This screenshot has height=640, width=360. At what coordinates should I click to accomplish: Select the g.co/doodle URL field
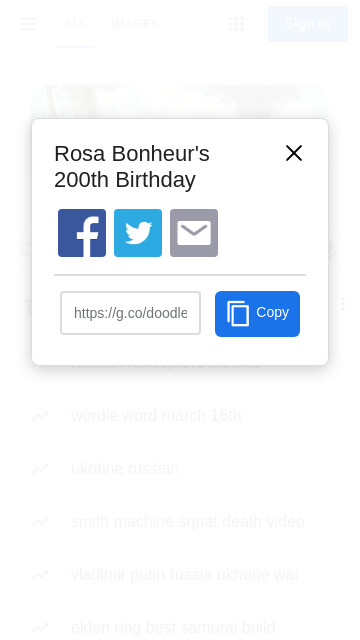click(x=131, y=313)
